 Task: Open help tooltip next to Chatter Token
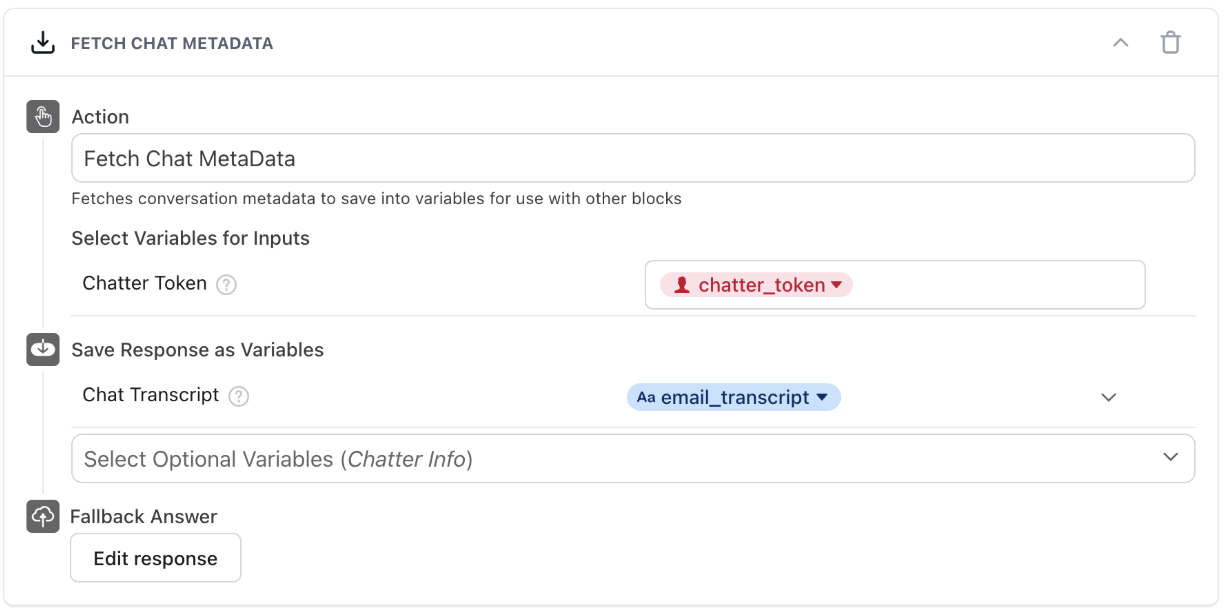point(227,285)
